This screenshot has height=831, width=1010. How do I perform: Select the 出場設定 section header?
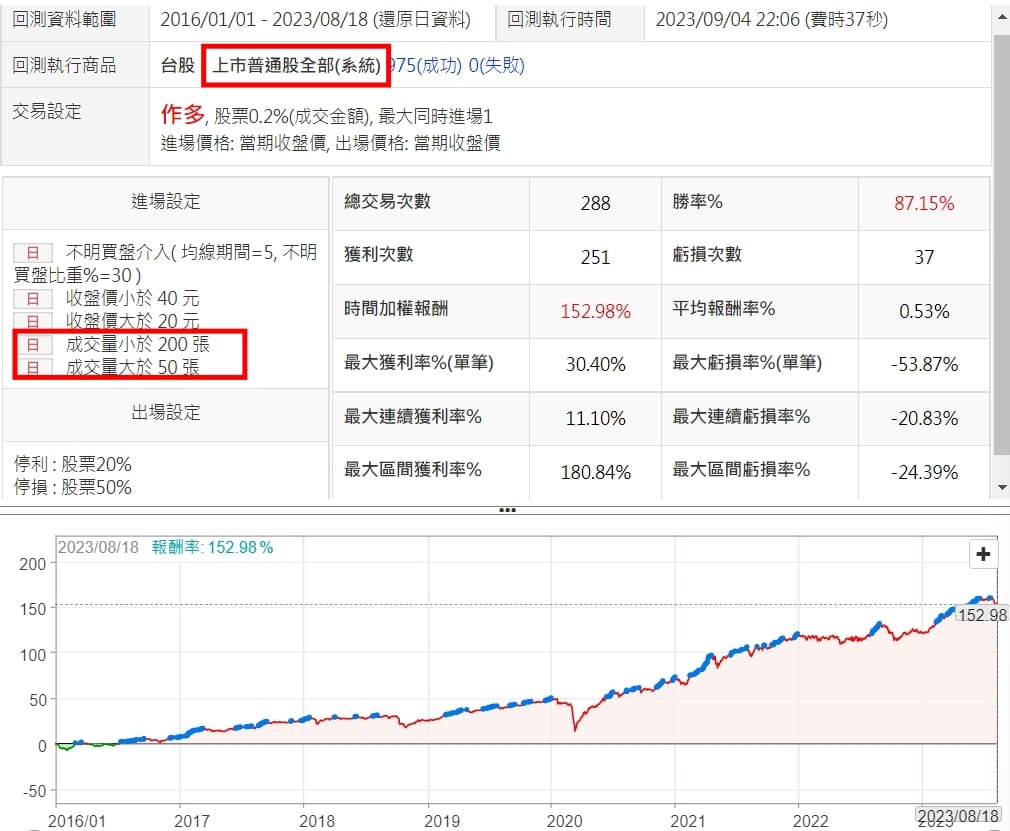coord(166,412)
